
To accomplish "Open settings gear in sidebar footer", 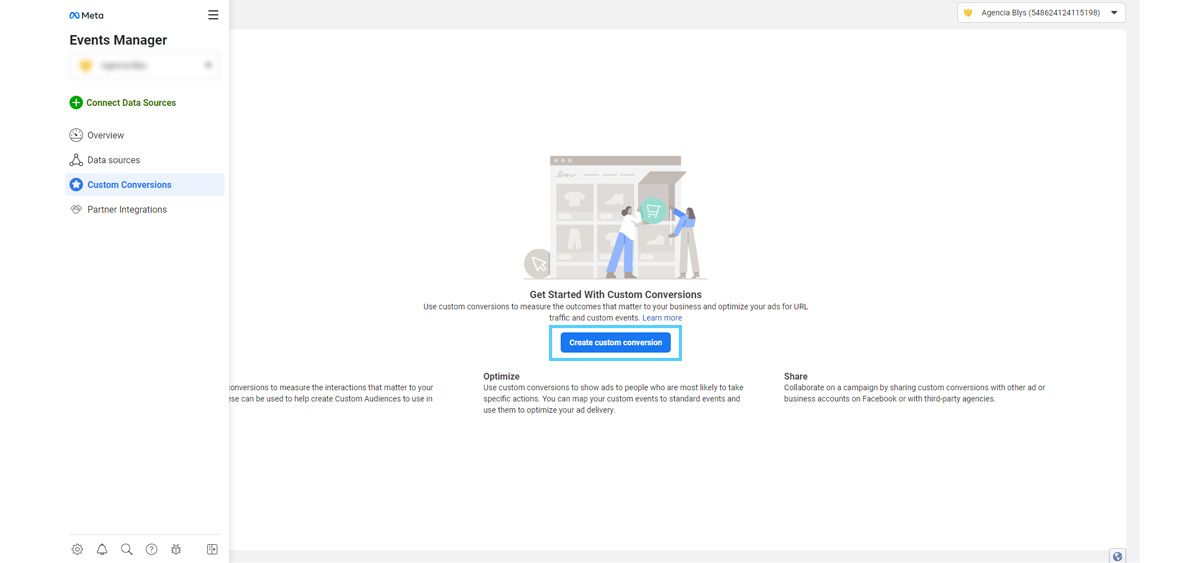I will tap(77, 549).
